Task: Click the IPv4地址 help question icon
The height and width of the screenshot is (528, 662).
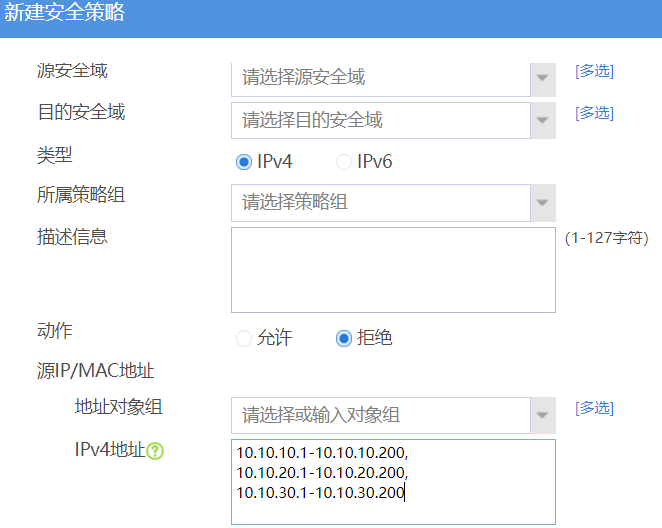Action: coord(155,451)
